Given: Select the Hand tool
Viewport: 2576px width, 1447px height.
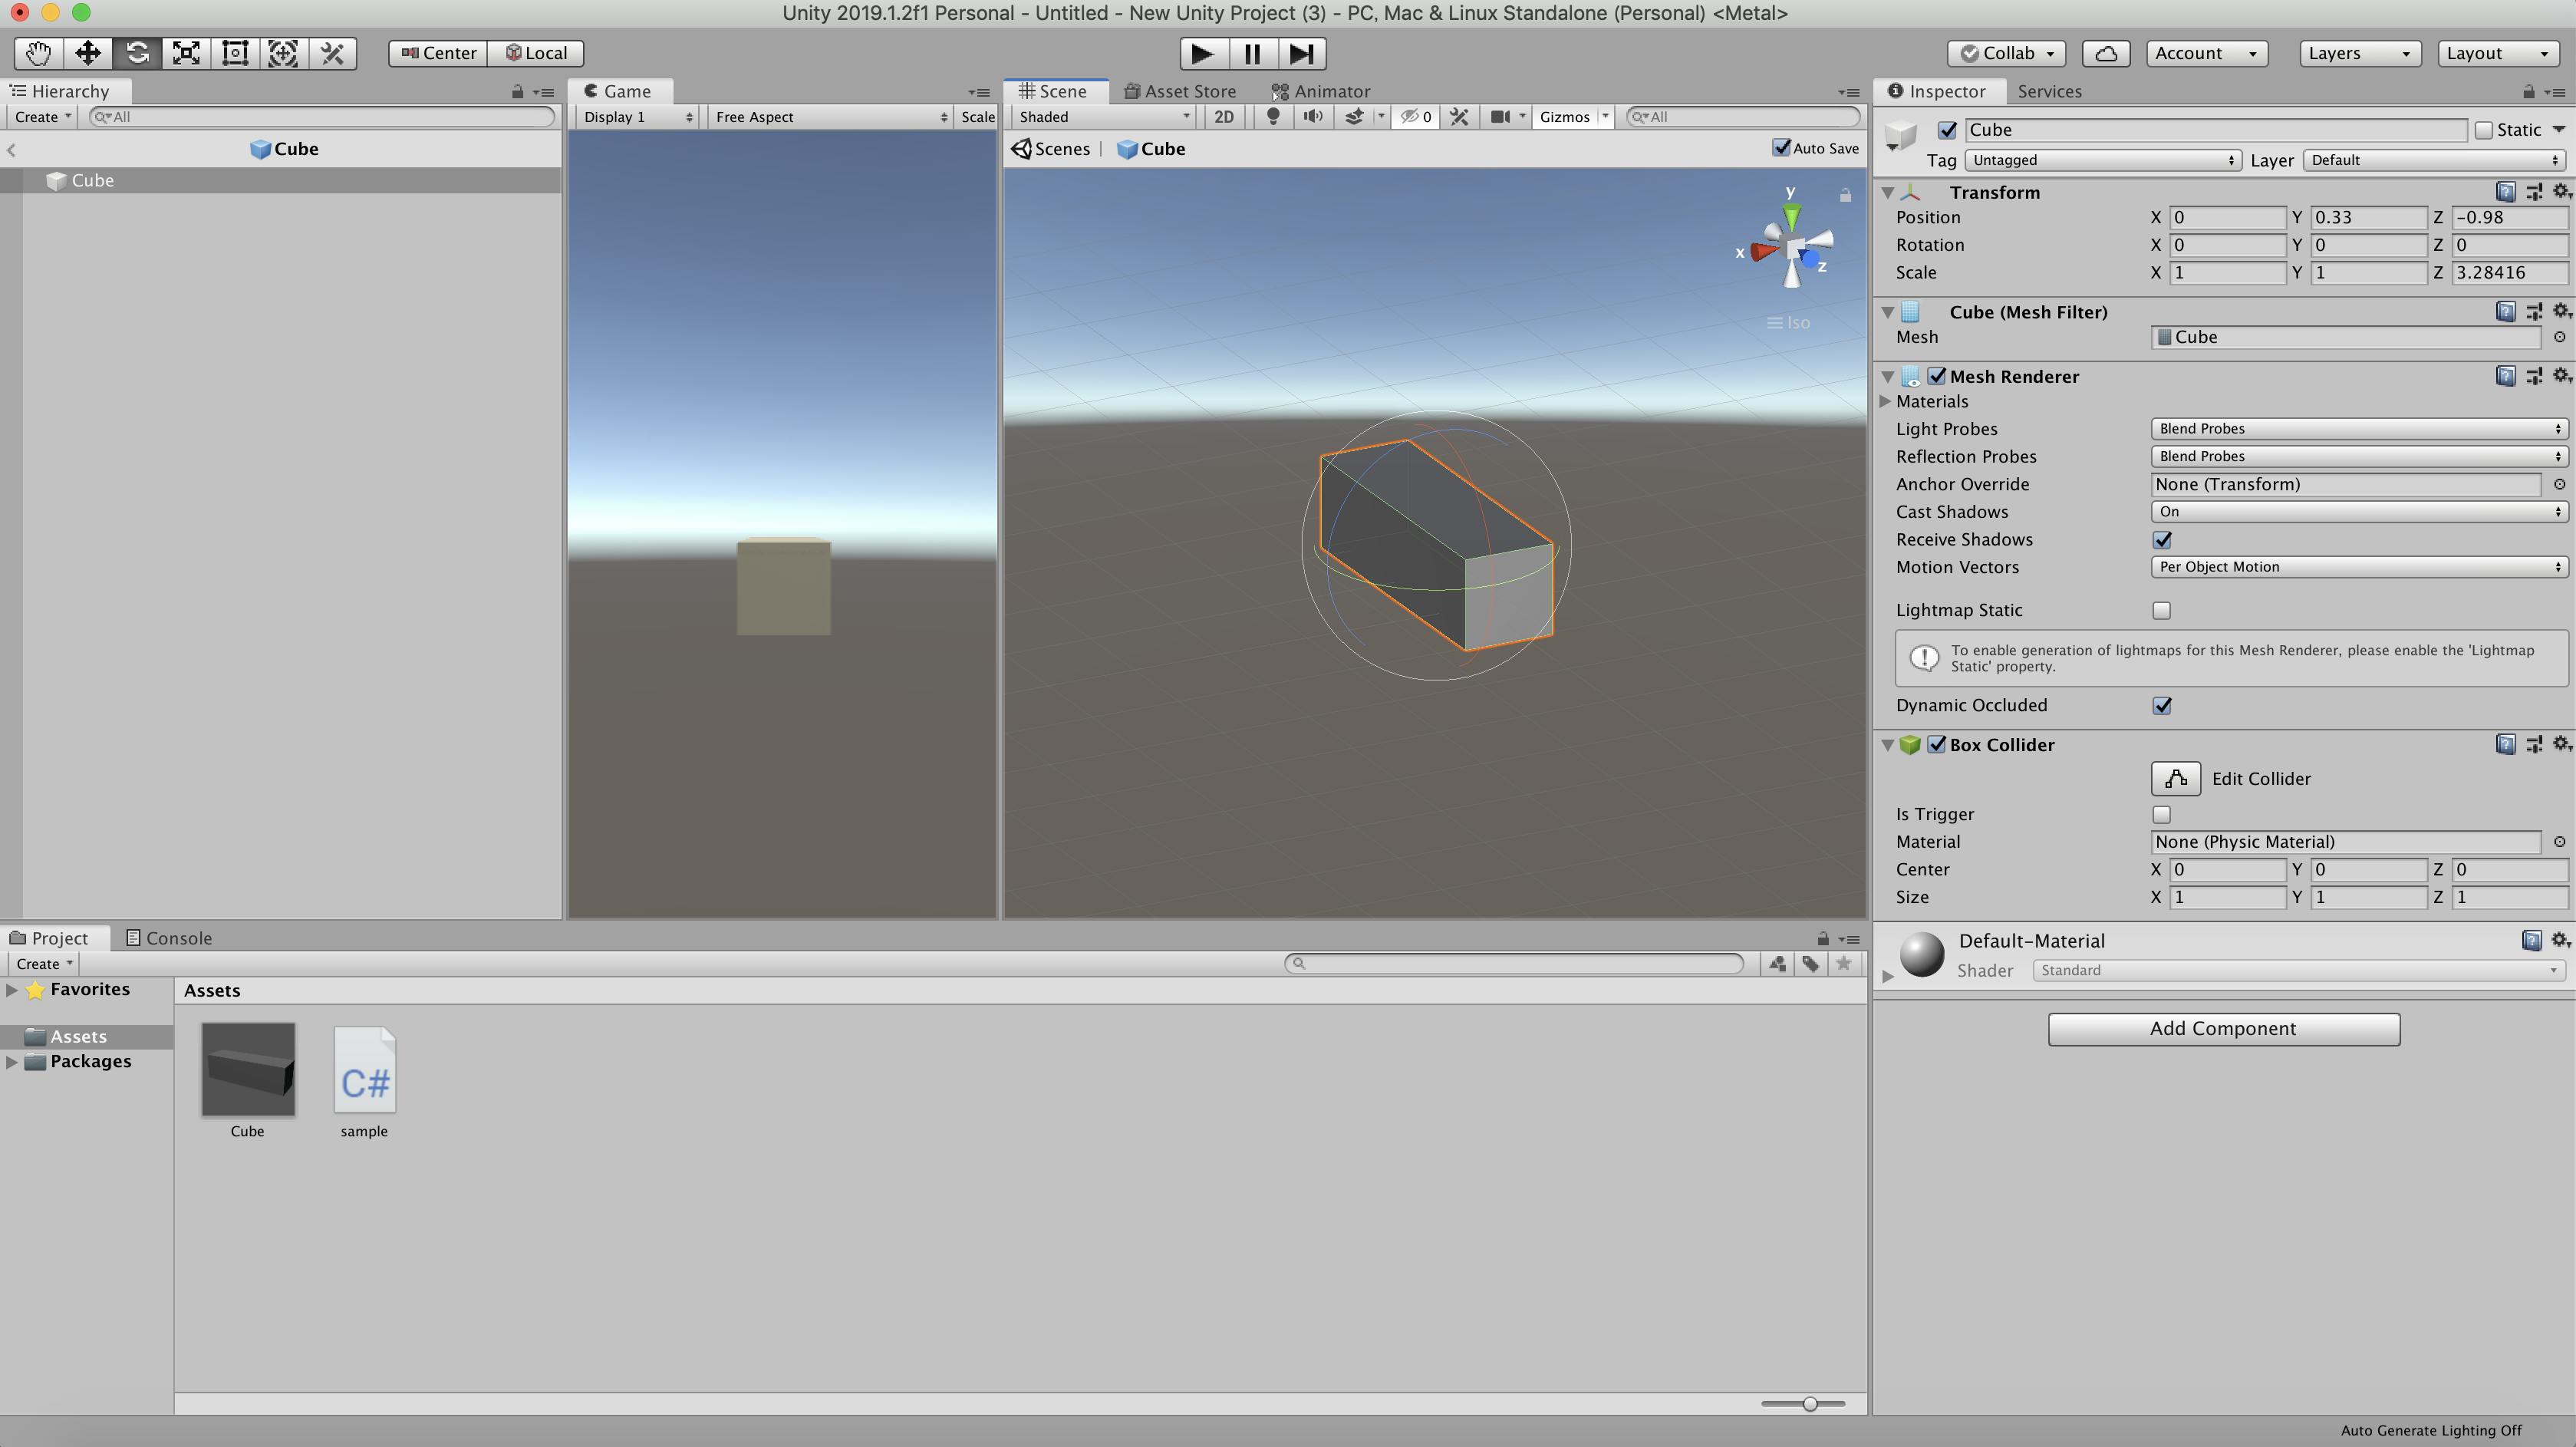Looking at the screenshot, I should coord(38,53).
